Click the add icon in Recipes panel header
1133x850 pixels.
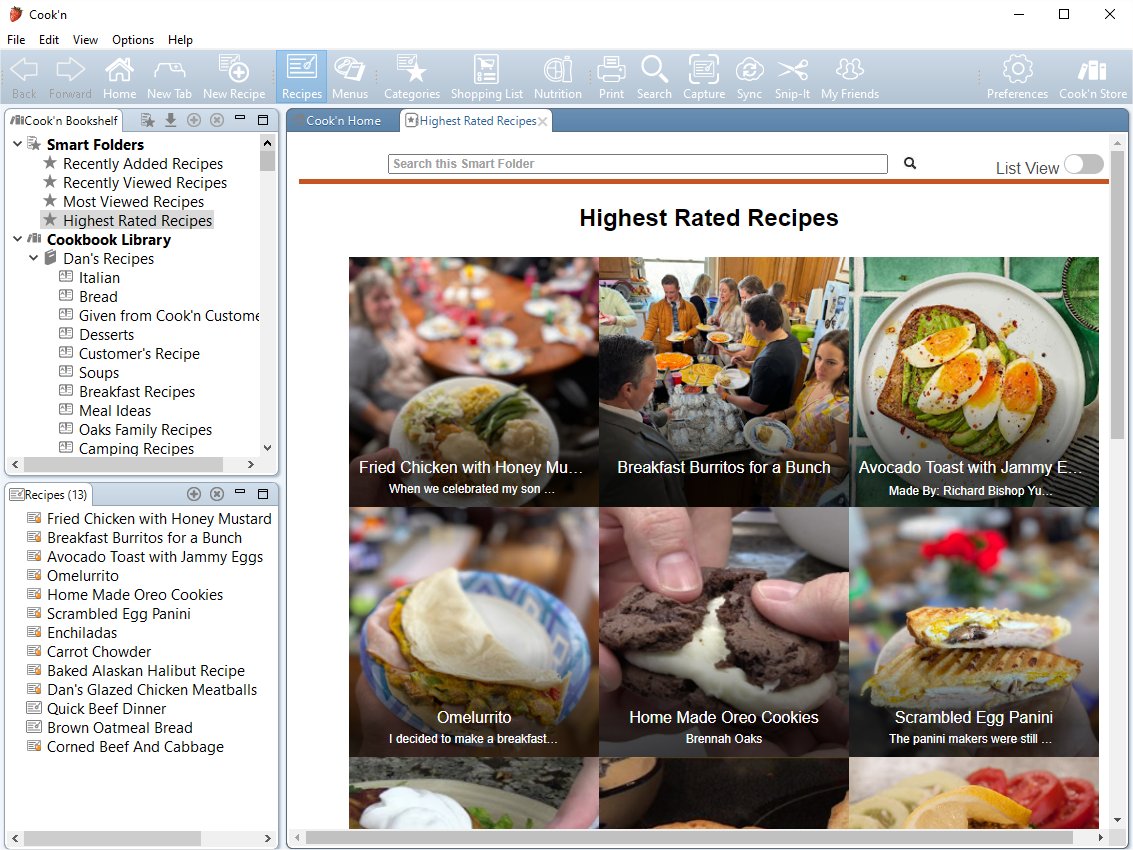pyautogui.click(x=194, y=494)
